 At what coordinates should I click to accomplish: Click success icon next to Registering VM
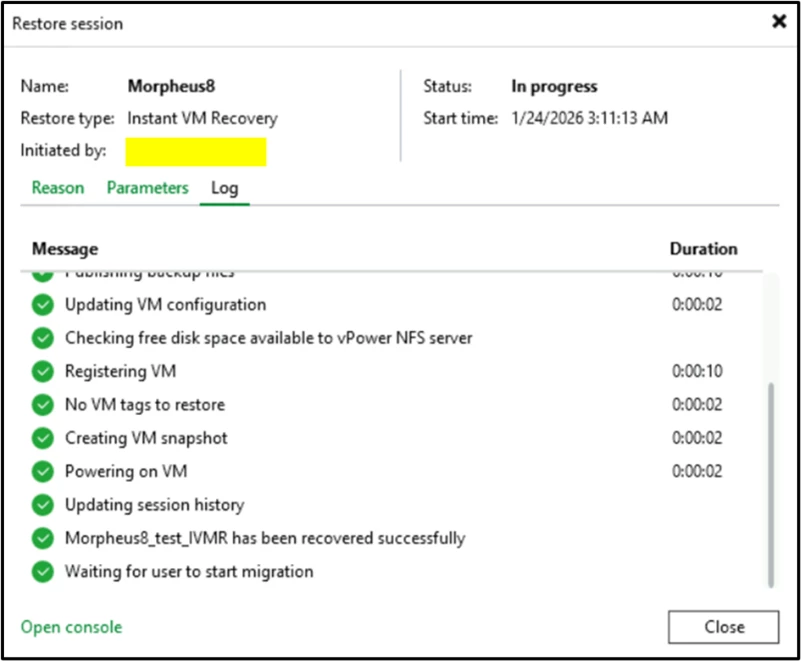pyautogui.click(x=42, y=371)
